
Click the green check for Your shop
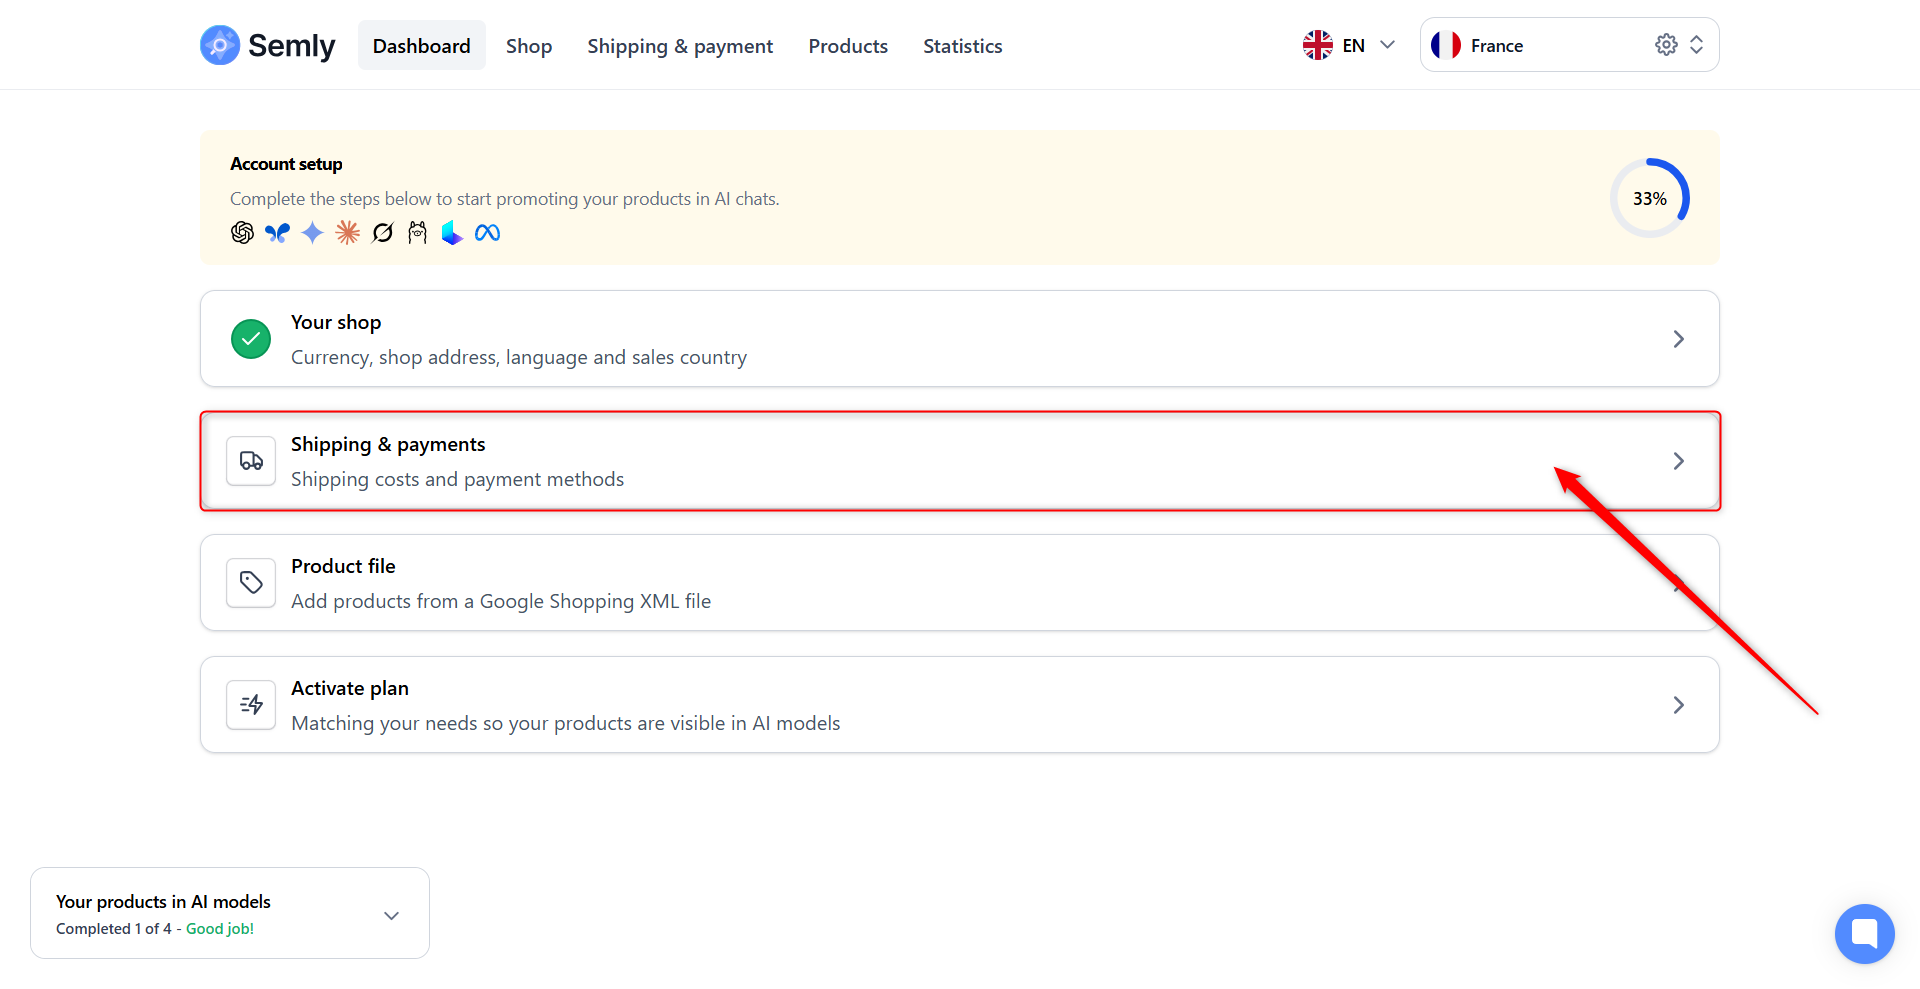click(x=251, y=339)
